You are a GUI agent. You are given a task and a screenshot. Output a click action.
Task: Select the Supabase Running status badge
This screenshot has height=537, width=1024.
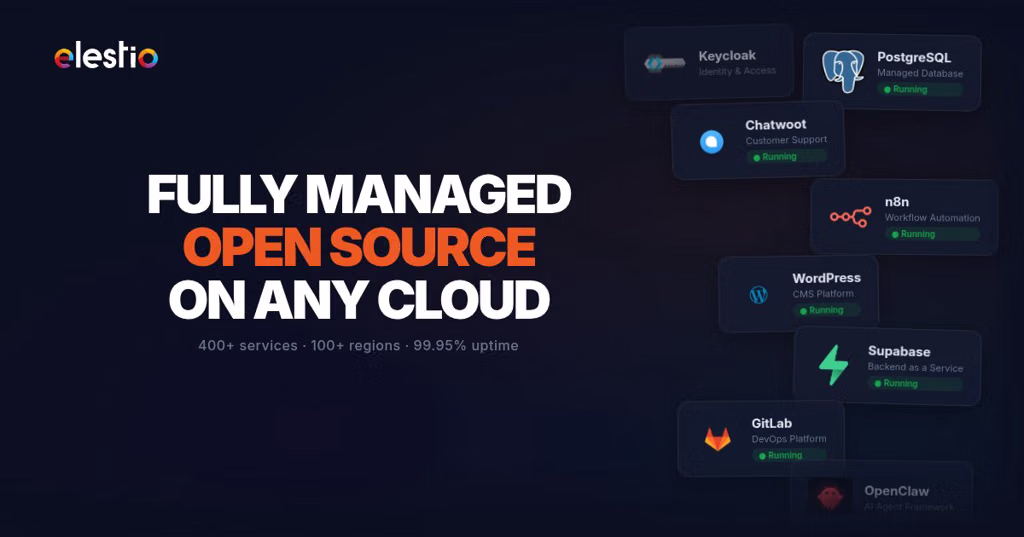point(915,383)
